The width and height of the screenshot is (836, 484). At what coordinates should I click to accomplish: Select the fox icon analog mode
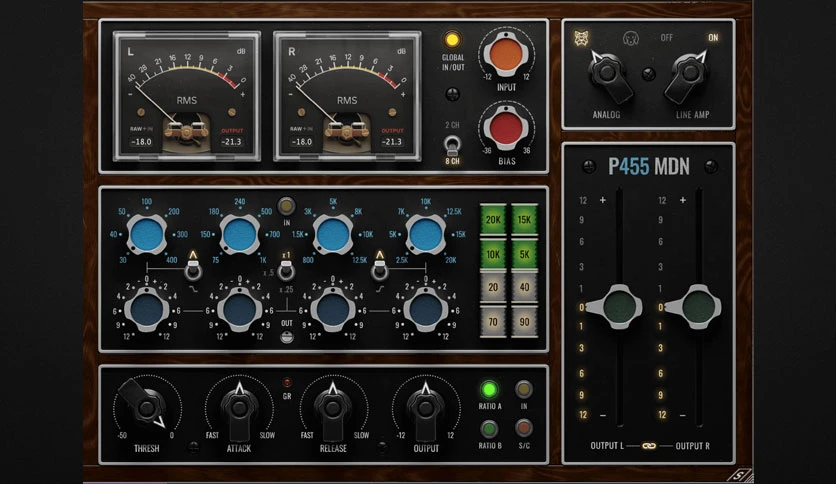(x=581, y=38)
